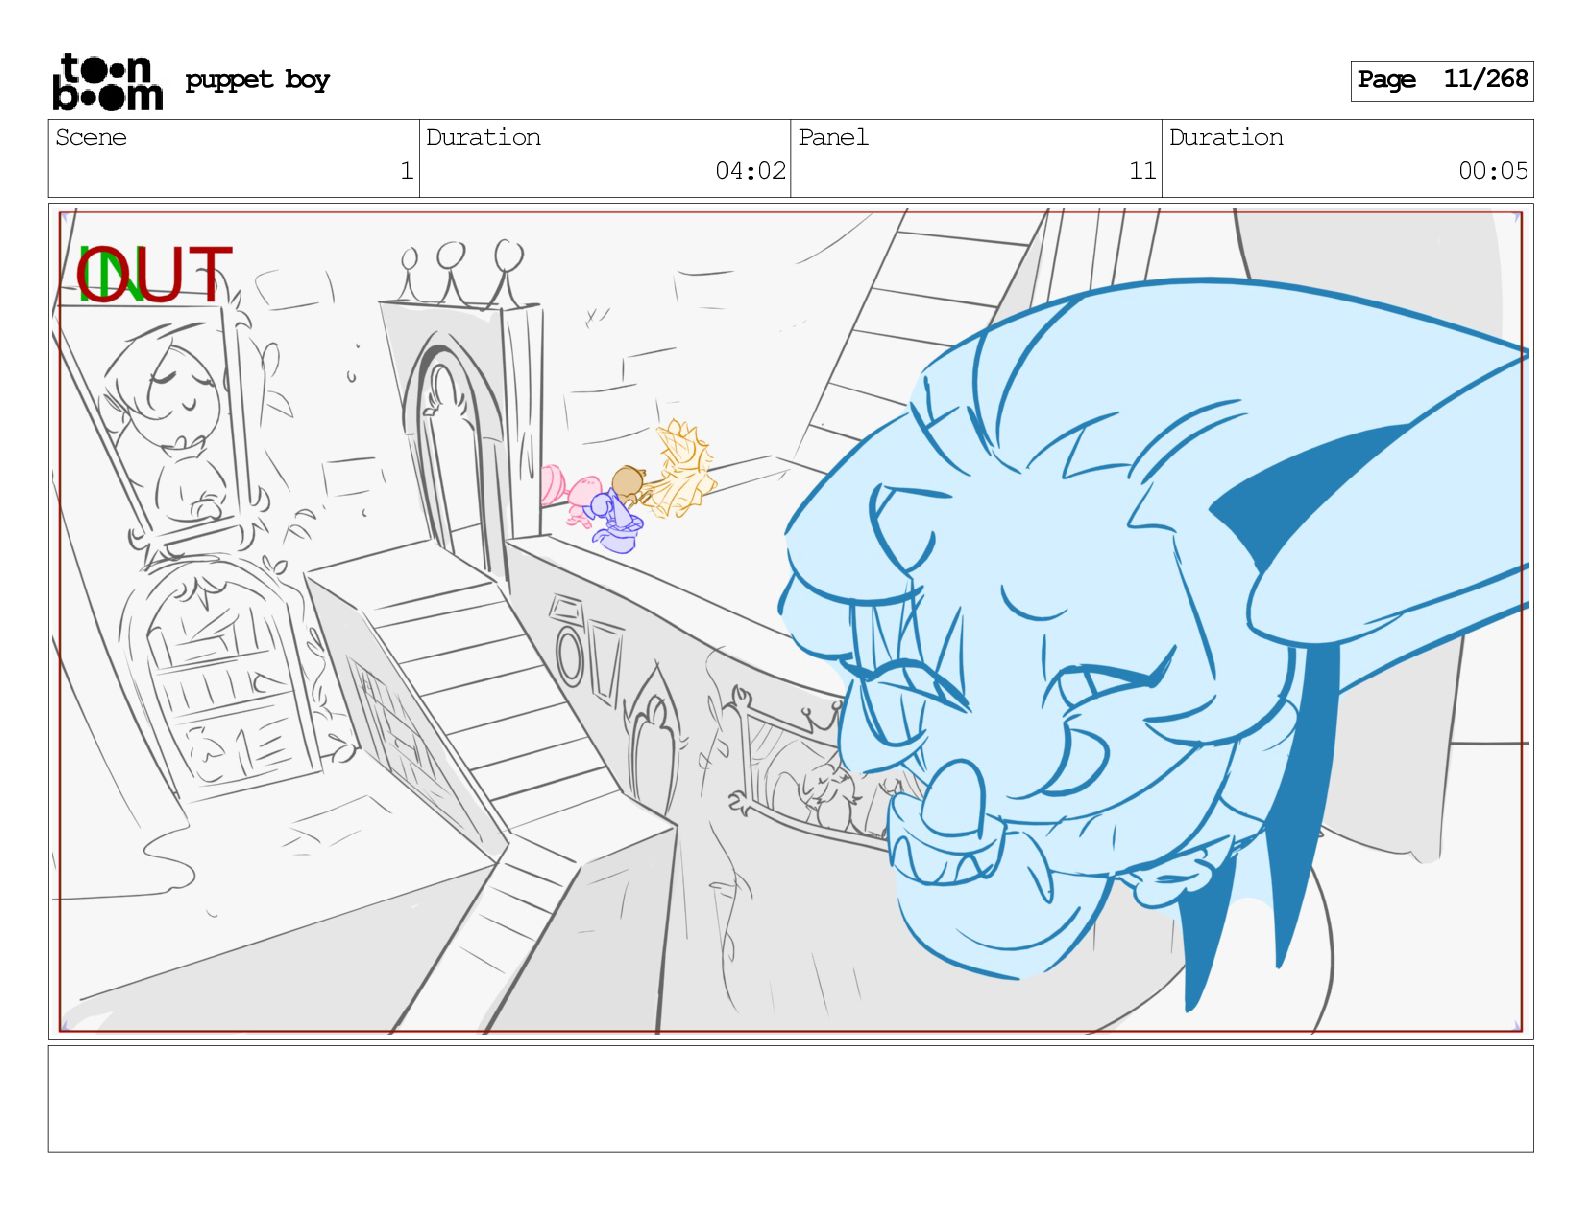The height and width of the screenshot is (1224, 1584).
Task: Select the 'Duration' label beside Scene
Action: click(483, 137)
